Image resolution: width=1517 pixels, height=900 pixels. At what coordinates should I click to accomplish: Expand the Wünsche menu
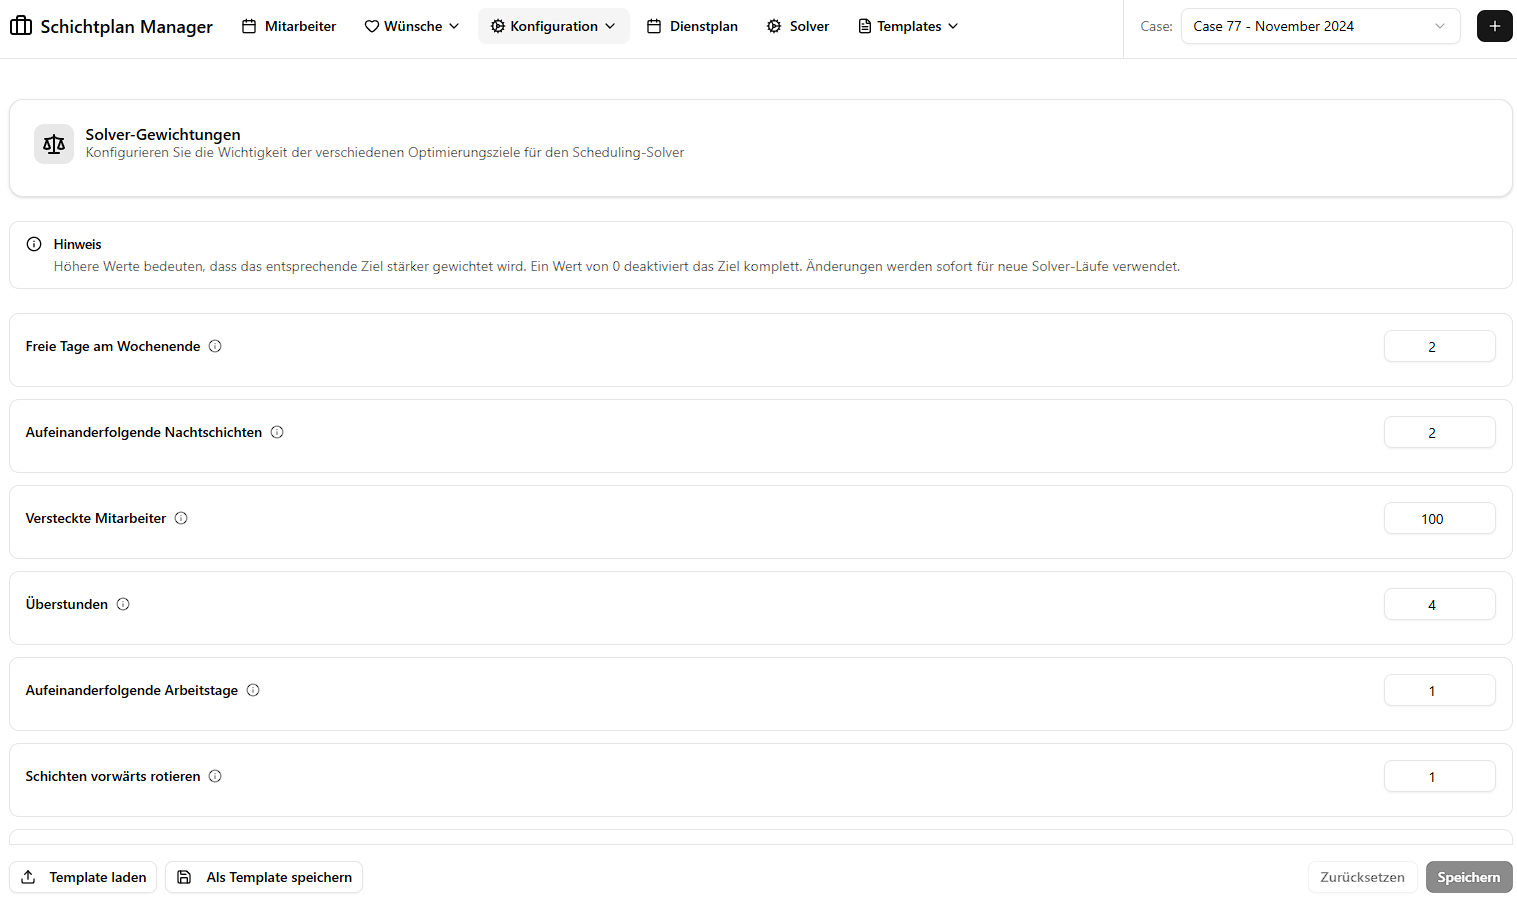412,26
